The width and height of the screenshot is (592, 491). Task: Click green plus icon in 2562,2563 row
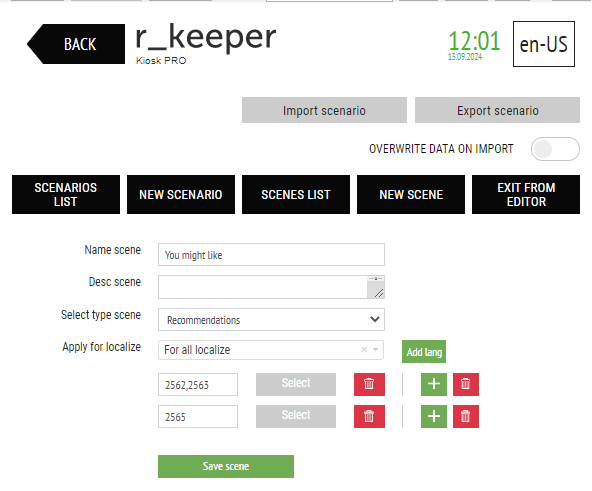pyautogui.click(x=434, y=384)
